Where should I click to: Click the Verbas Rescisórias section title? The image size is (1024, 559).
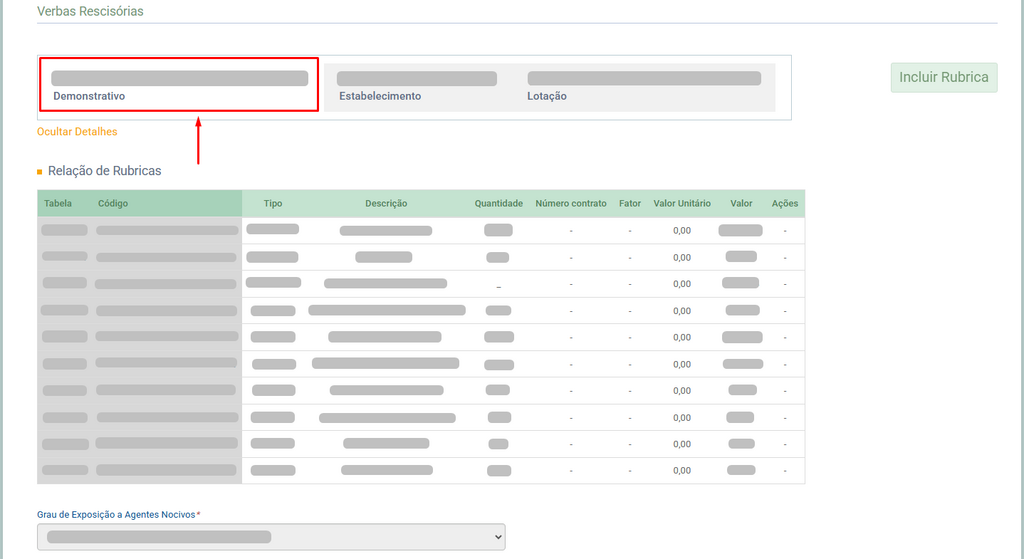[x=90, y=11]
